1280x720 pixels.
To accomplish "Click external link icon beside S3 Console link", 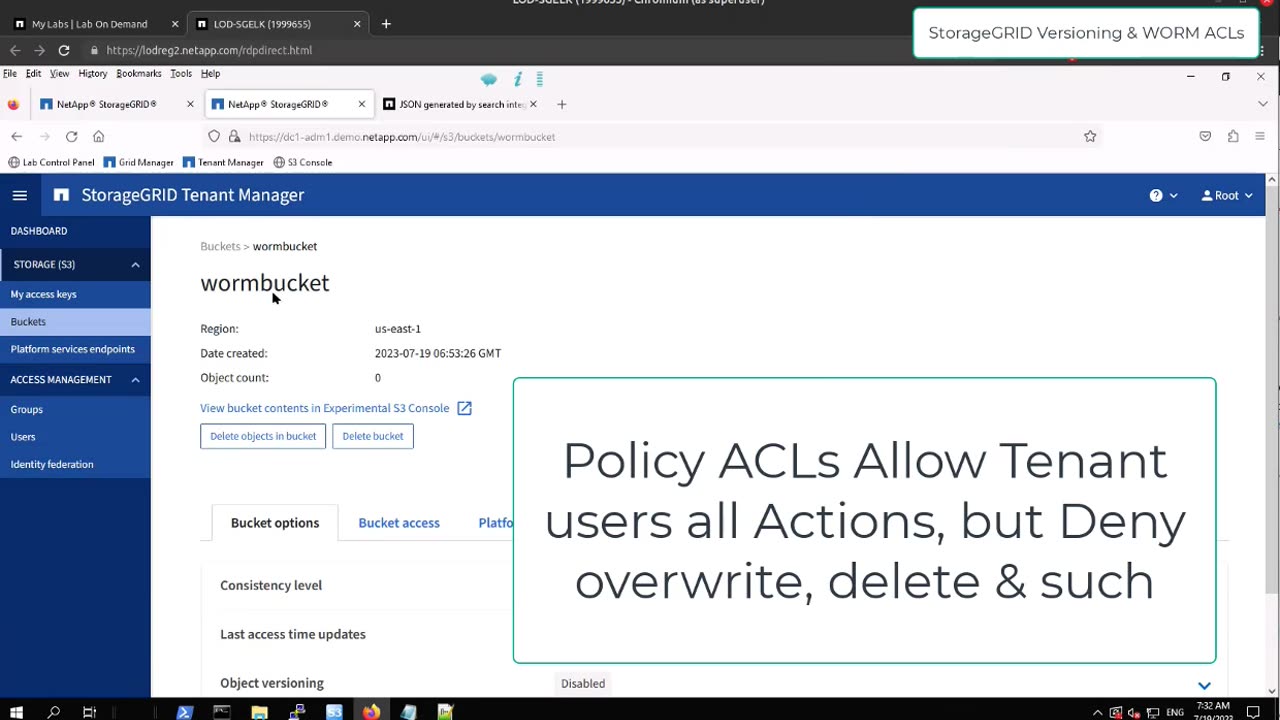I will (x=464, y=408).
